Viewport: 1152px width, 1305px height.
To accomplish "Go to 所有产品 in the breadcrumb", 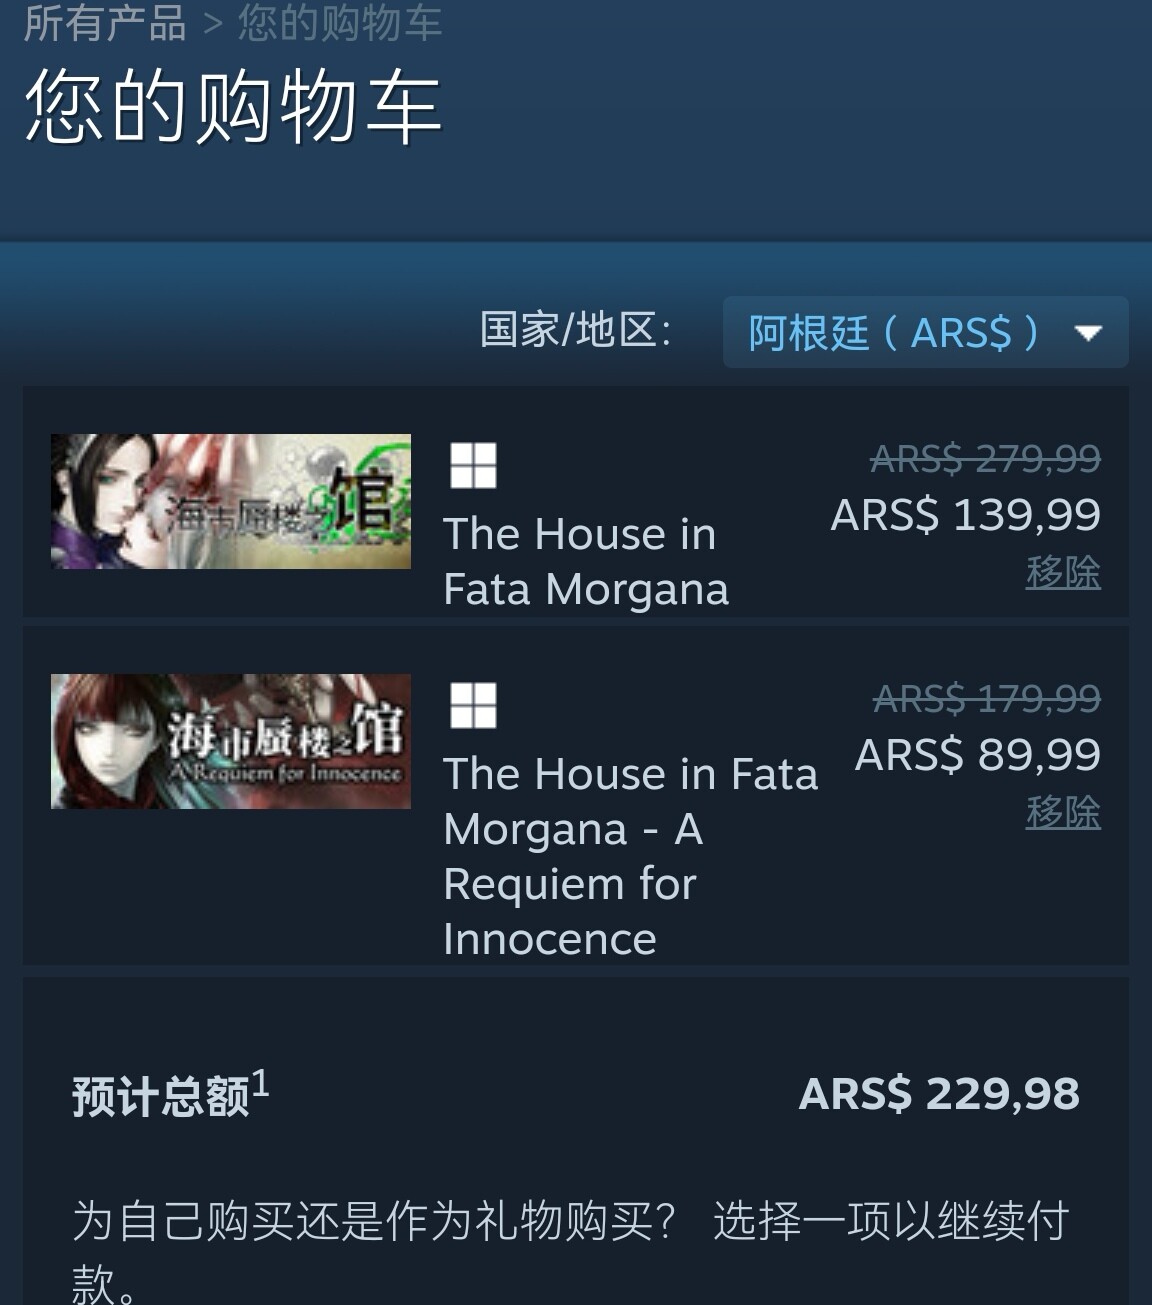I will (105, 23).
